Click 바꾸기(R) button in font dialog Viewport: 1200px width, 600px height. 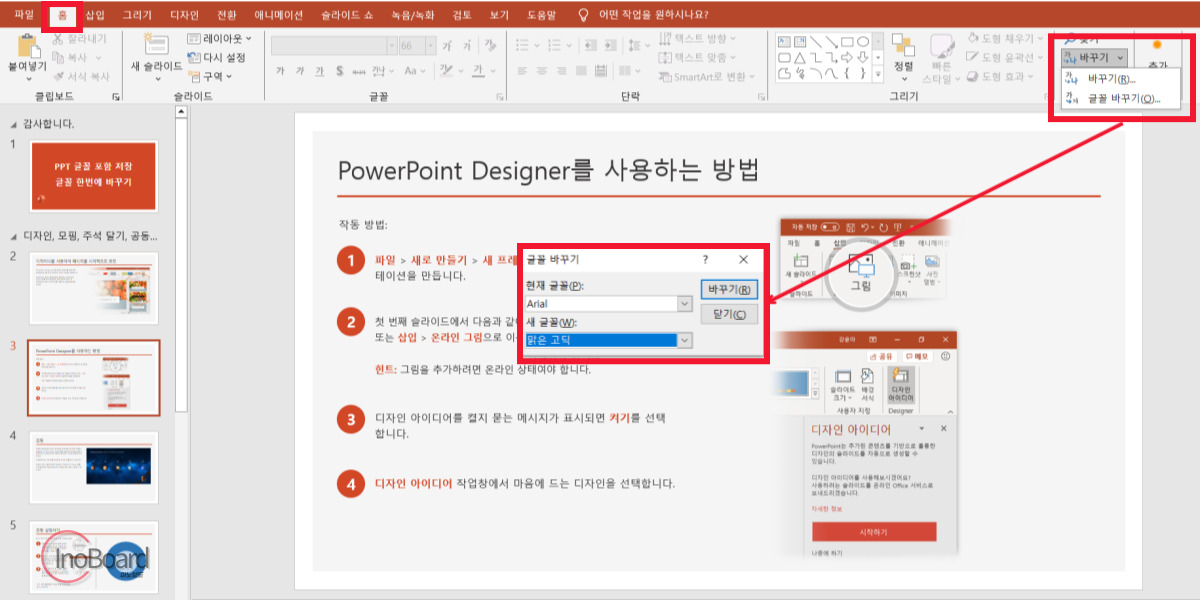pyautogui.click(x=729, y=290)
